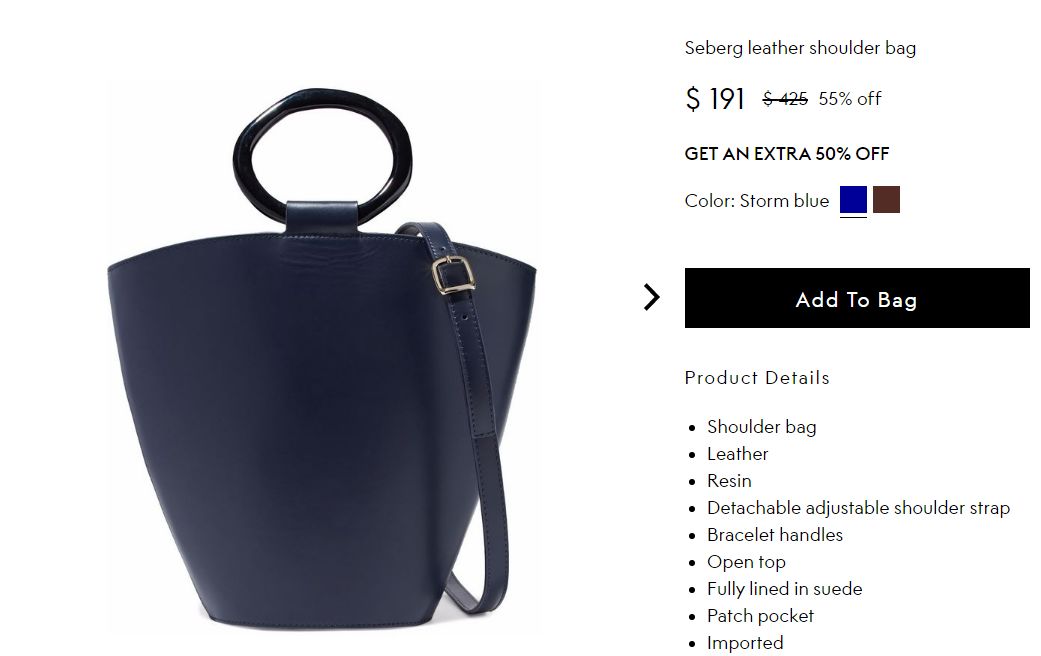Select the Shoulder bag detail bullet
Viewport: 1041px width, 656px height.
pyautogui.click(x=761, y=427)
